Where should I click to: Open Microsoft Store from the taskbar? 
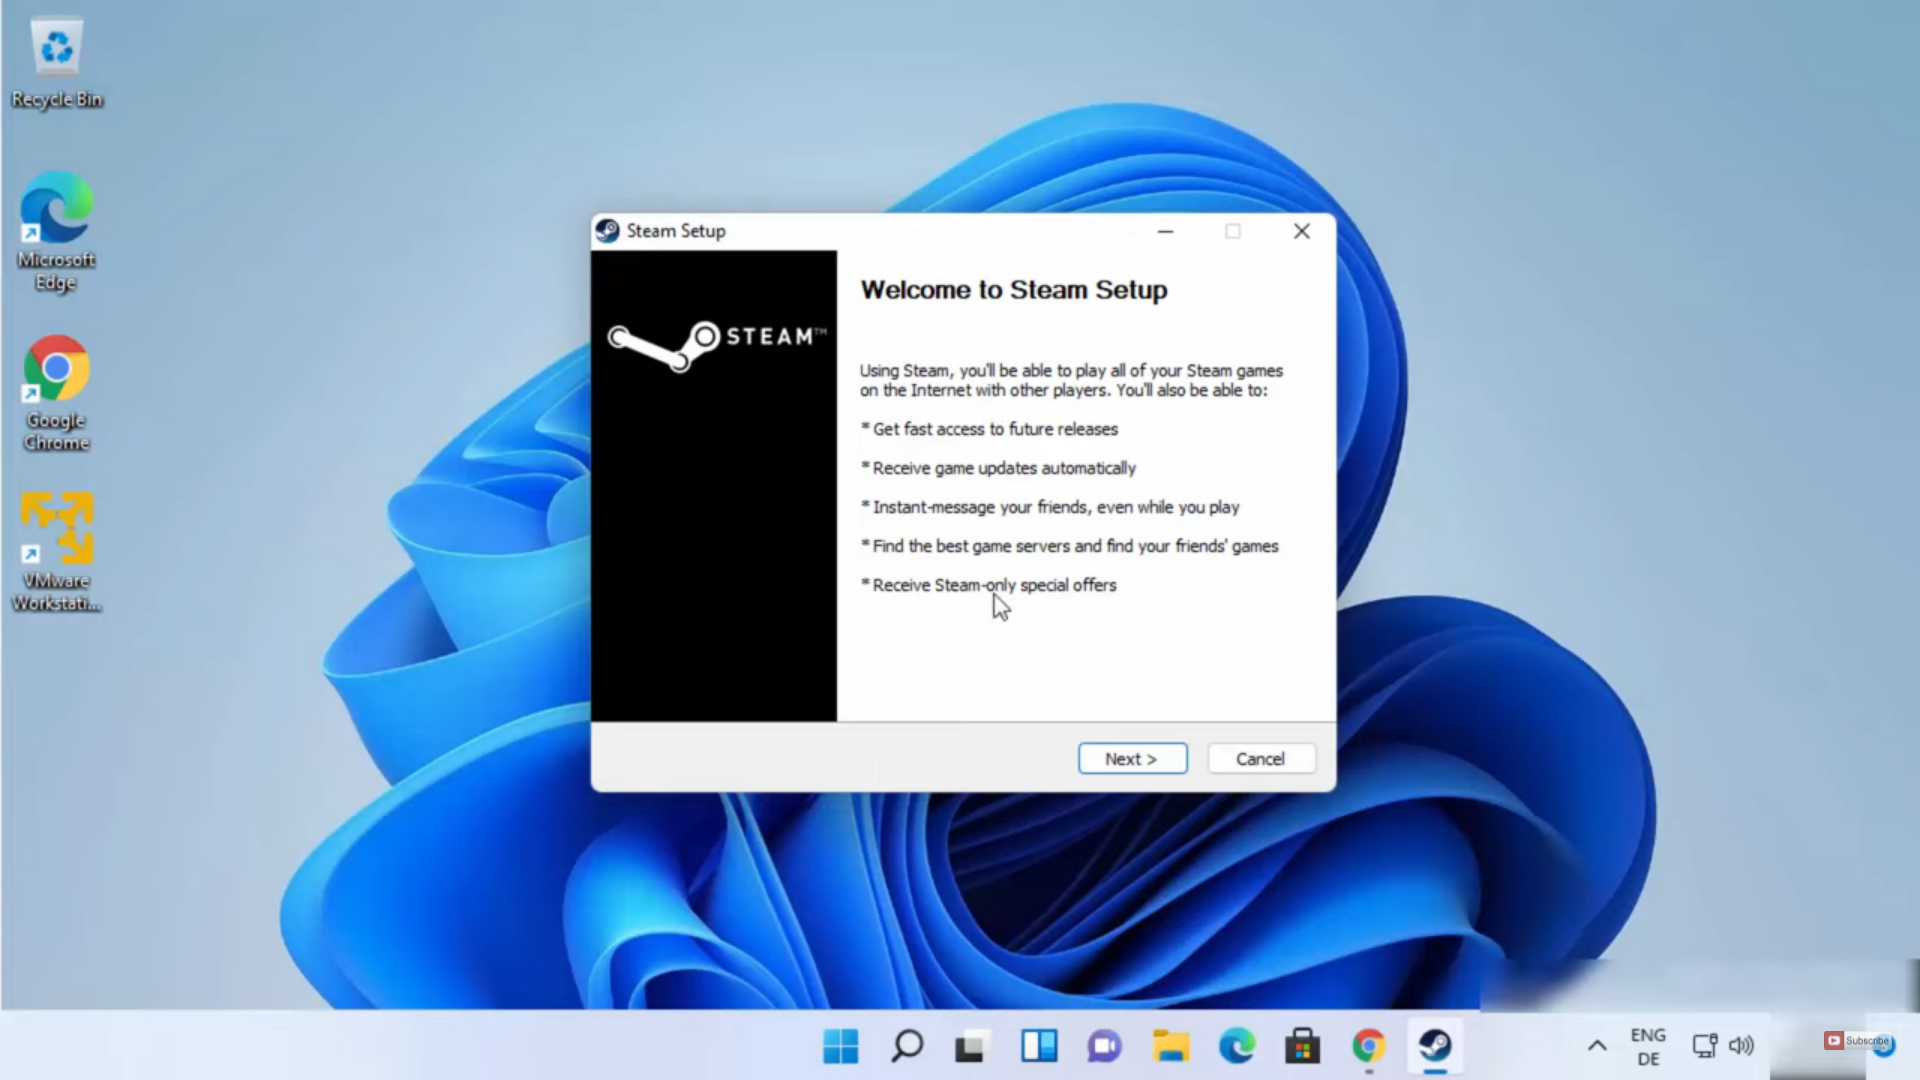pos(1302,1046)
